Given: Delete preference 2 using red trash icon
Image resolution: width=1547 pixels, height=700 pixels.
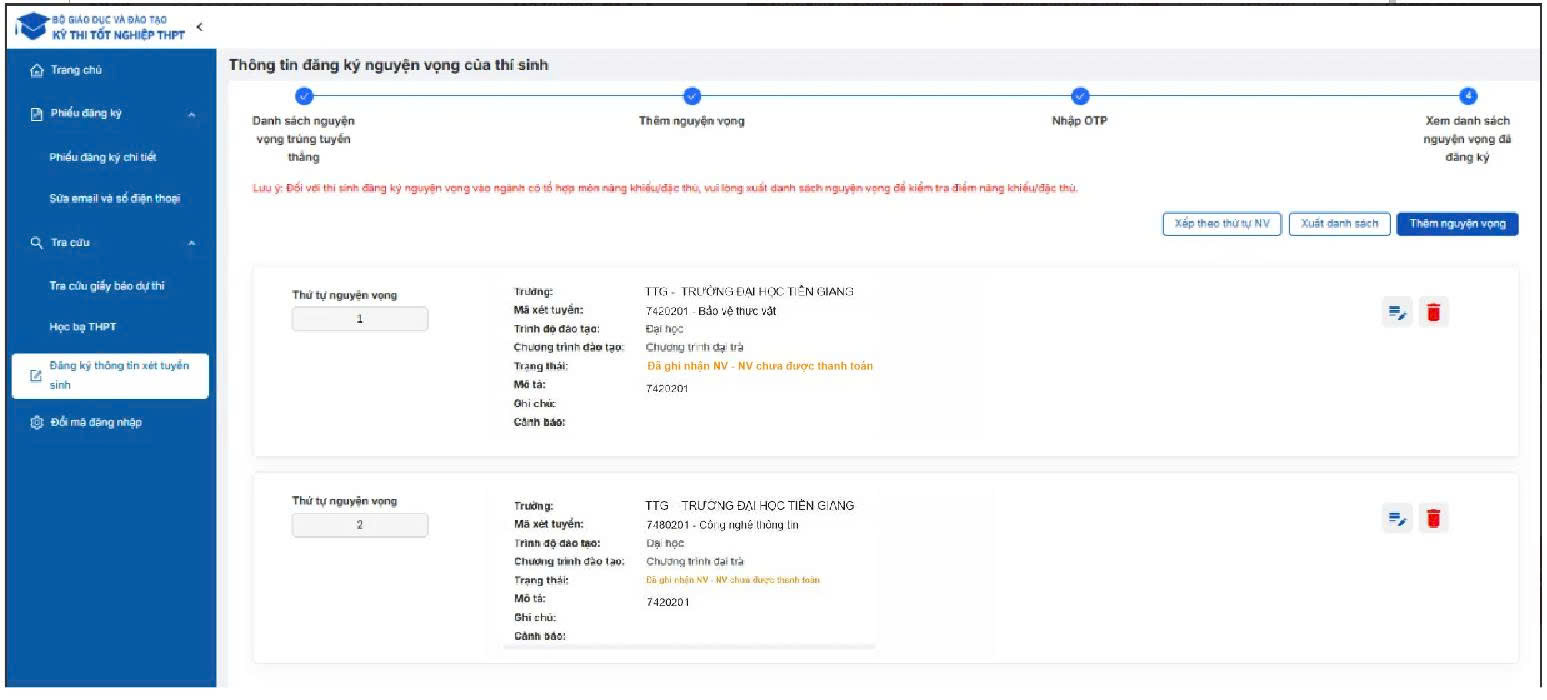Looking at the screenshot, I should click(1433, 518).
